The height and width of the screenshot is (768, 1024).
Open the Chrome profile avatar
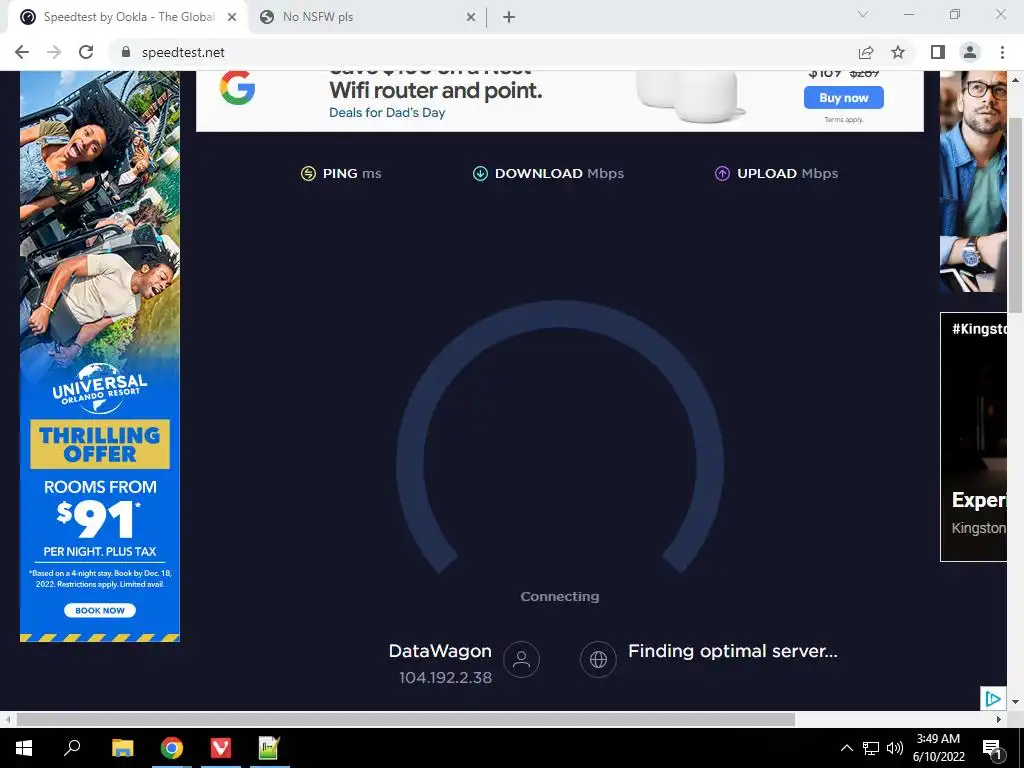pos(970,52)
